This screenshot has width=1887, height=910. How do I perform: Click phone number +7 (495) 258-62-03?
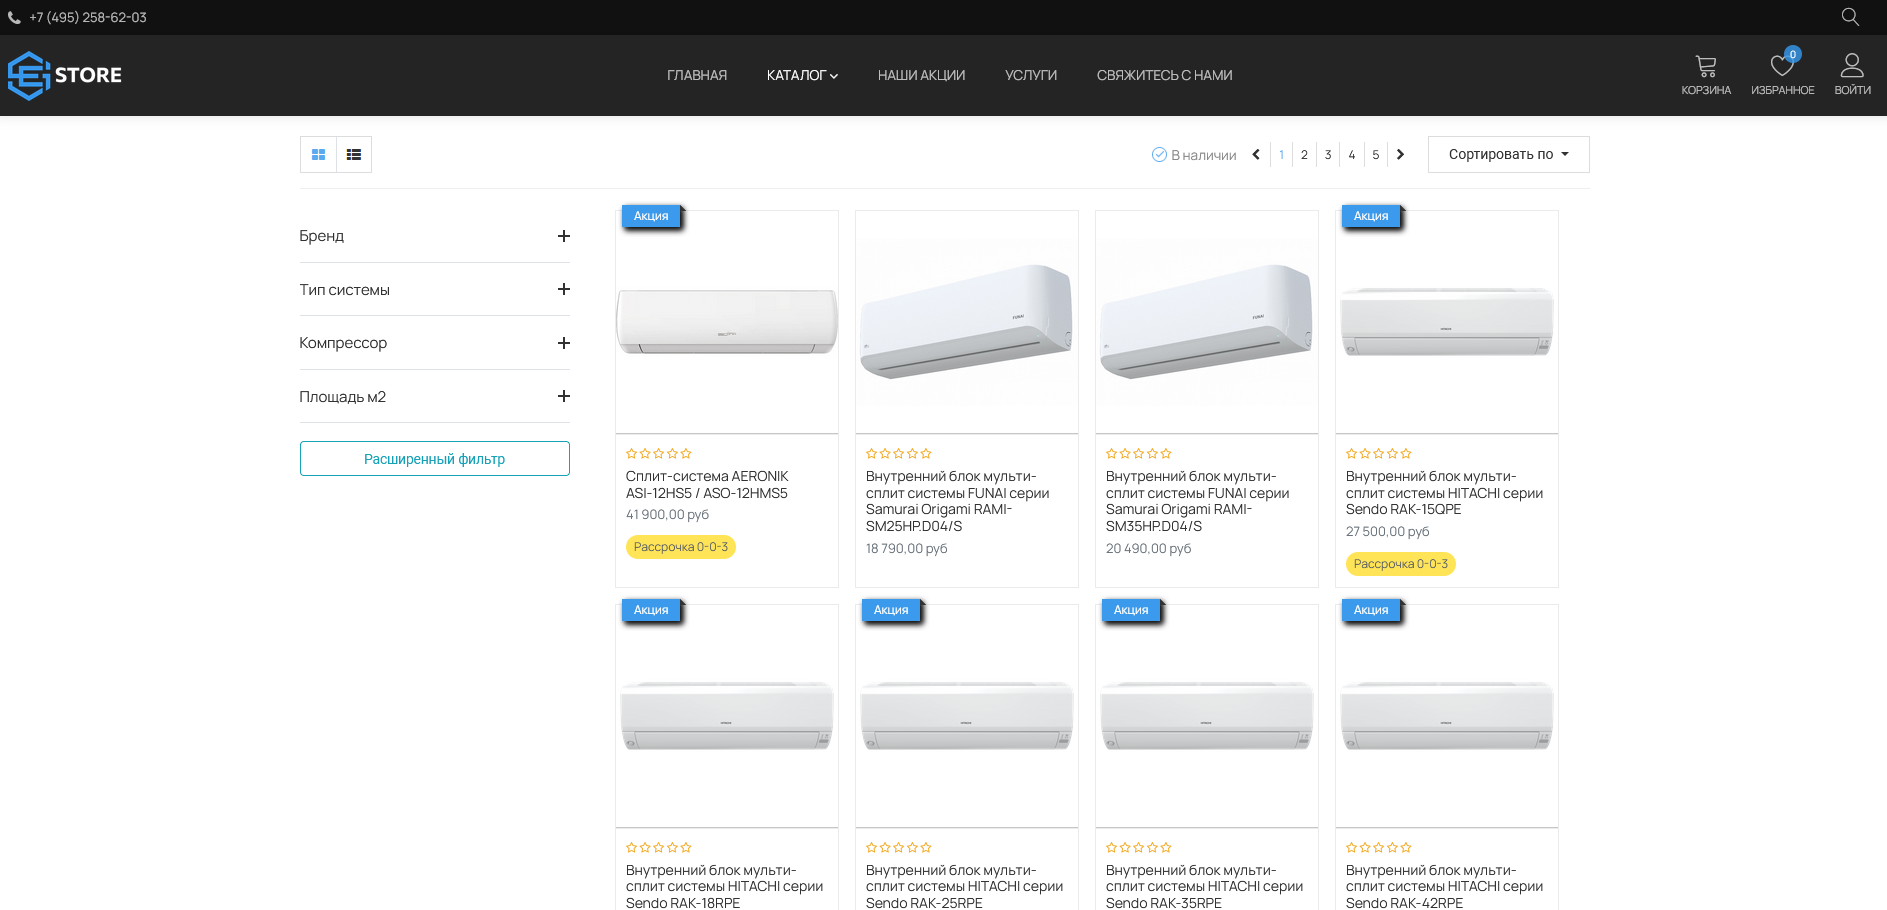click(88, 18)
